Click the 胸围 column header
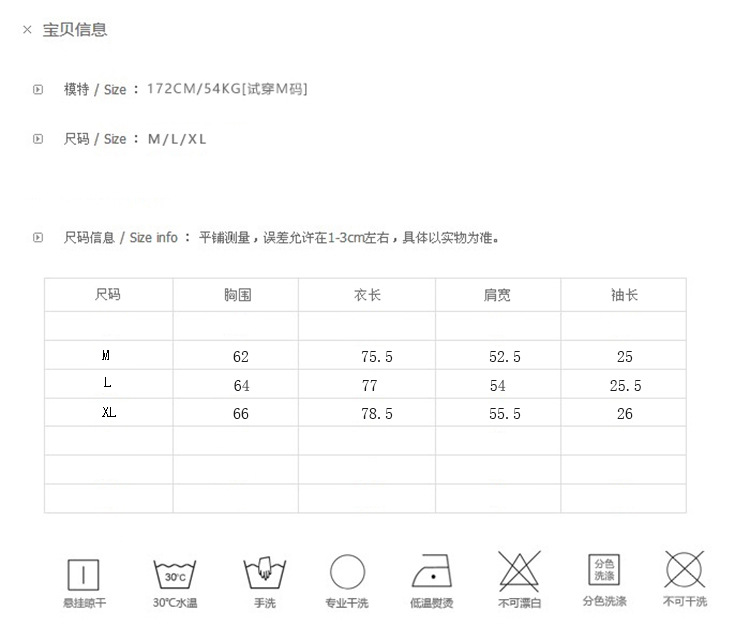 238,295
